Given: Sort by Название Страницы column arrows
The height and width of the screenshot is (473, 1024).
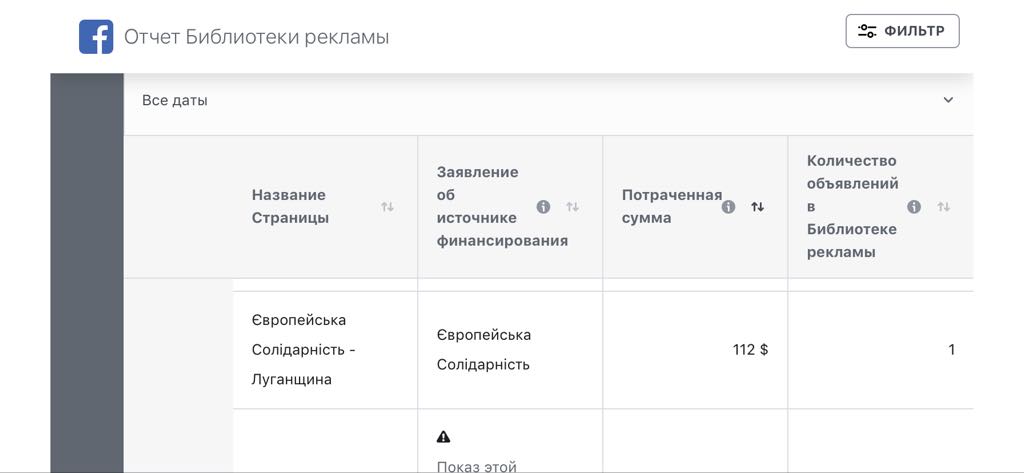Looking at the screenshot, I should pyautogui.click(x=387, y=207).
